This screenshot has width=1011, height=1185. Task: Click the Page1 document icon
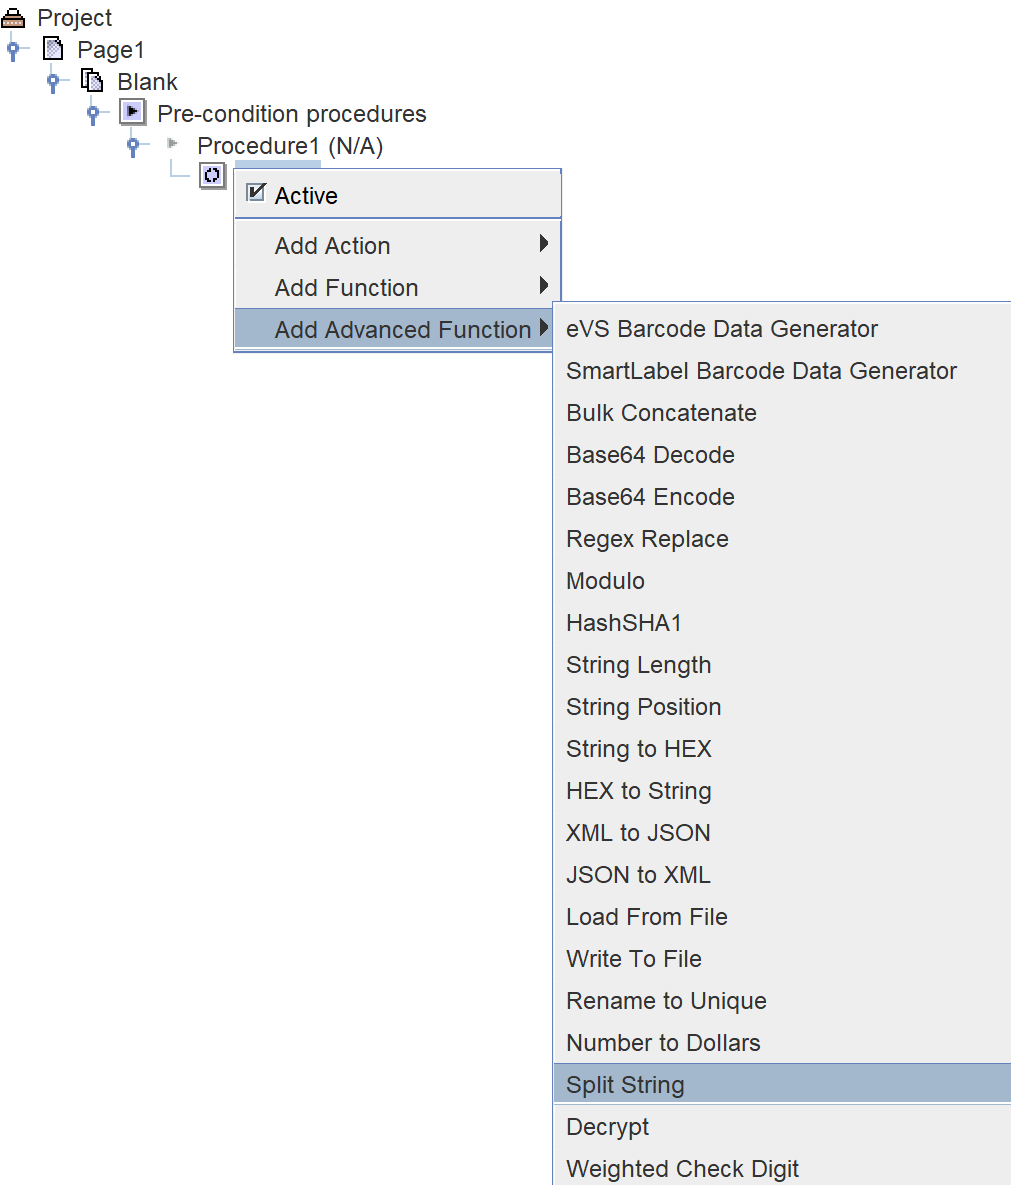(54, 49)
